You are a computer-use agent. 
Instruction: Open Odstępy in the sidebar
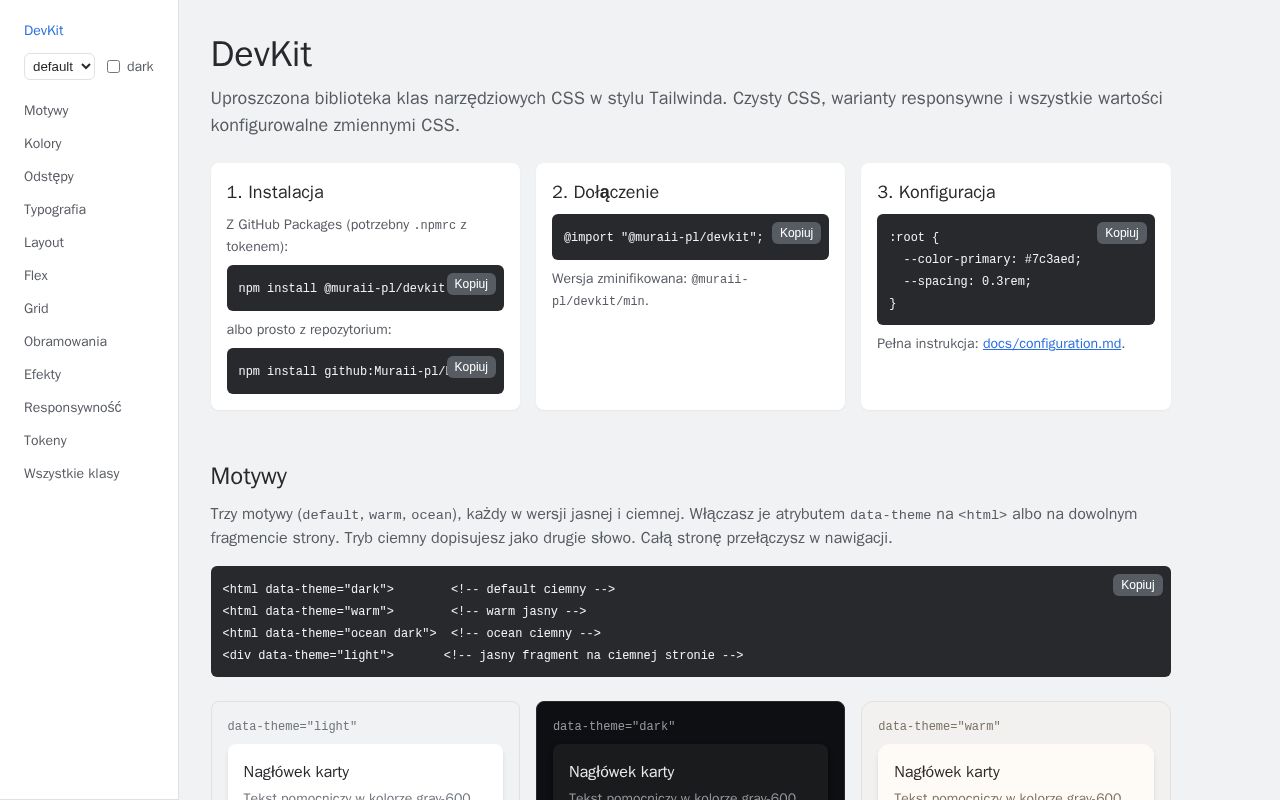click(49, 176)
